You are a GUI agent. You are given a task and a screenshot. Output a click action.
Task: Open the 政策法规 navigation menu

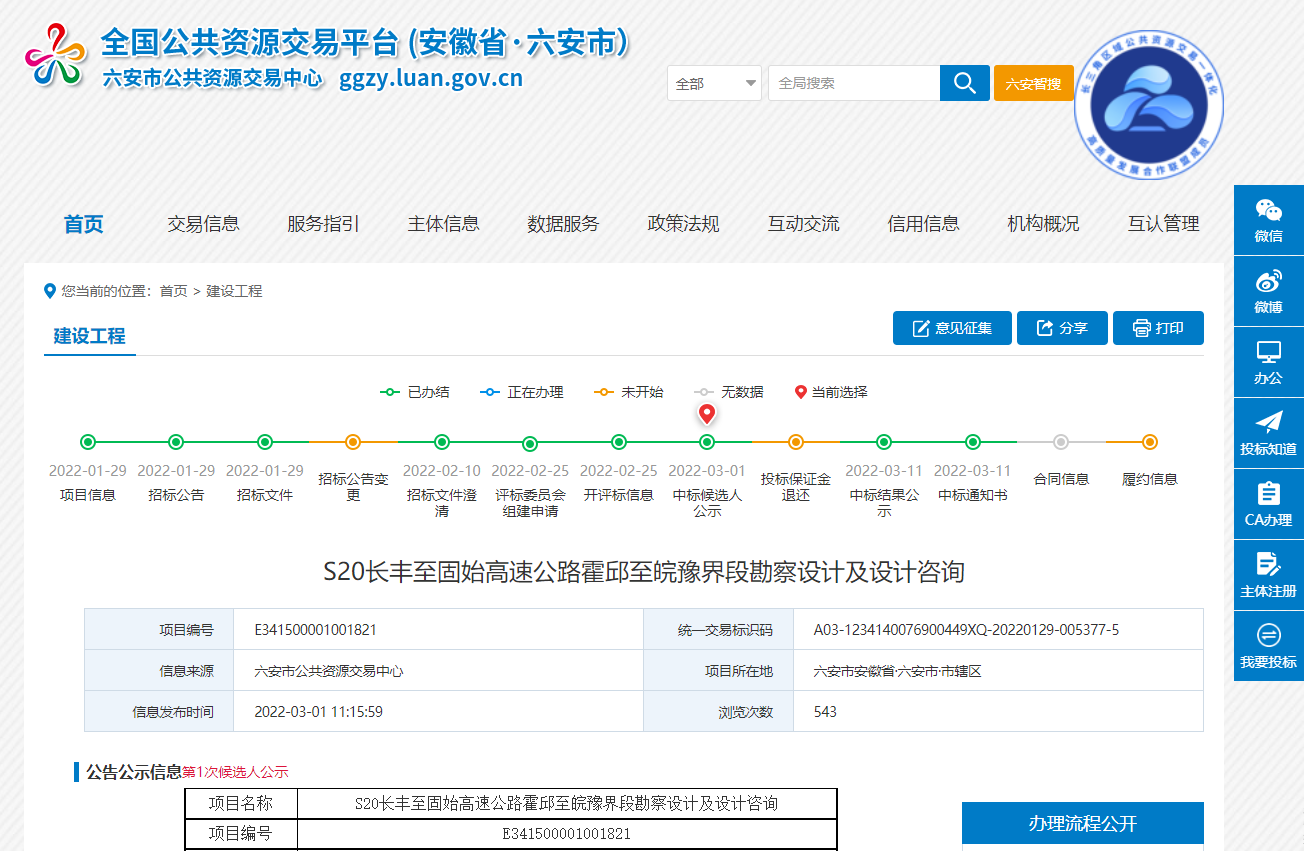[x=683, y=224]
